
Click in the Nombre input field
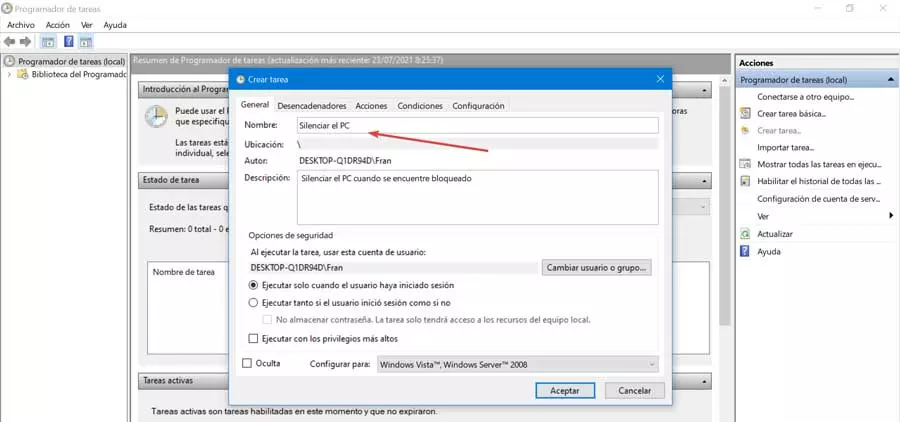click(x=478, y=125)
